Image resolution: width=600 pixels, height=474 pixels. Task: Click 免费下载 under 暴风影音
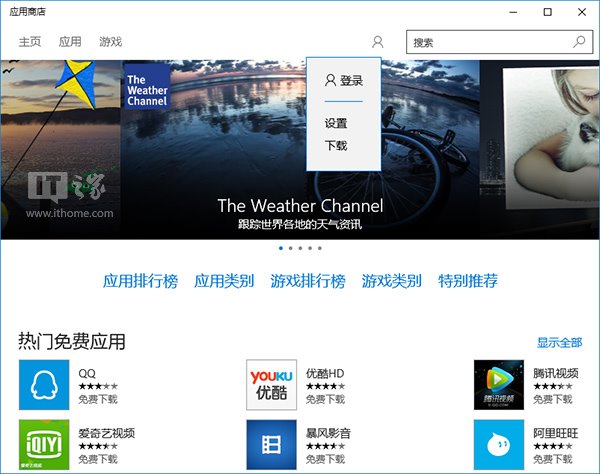325,459
